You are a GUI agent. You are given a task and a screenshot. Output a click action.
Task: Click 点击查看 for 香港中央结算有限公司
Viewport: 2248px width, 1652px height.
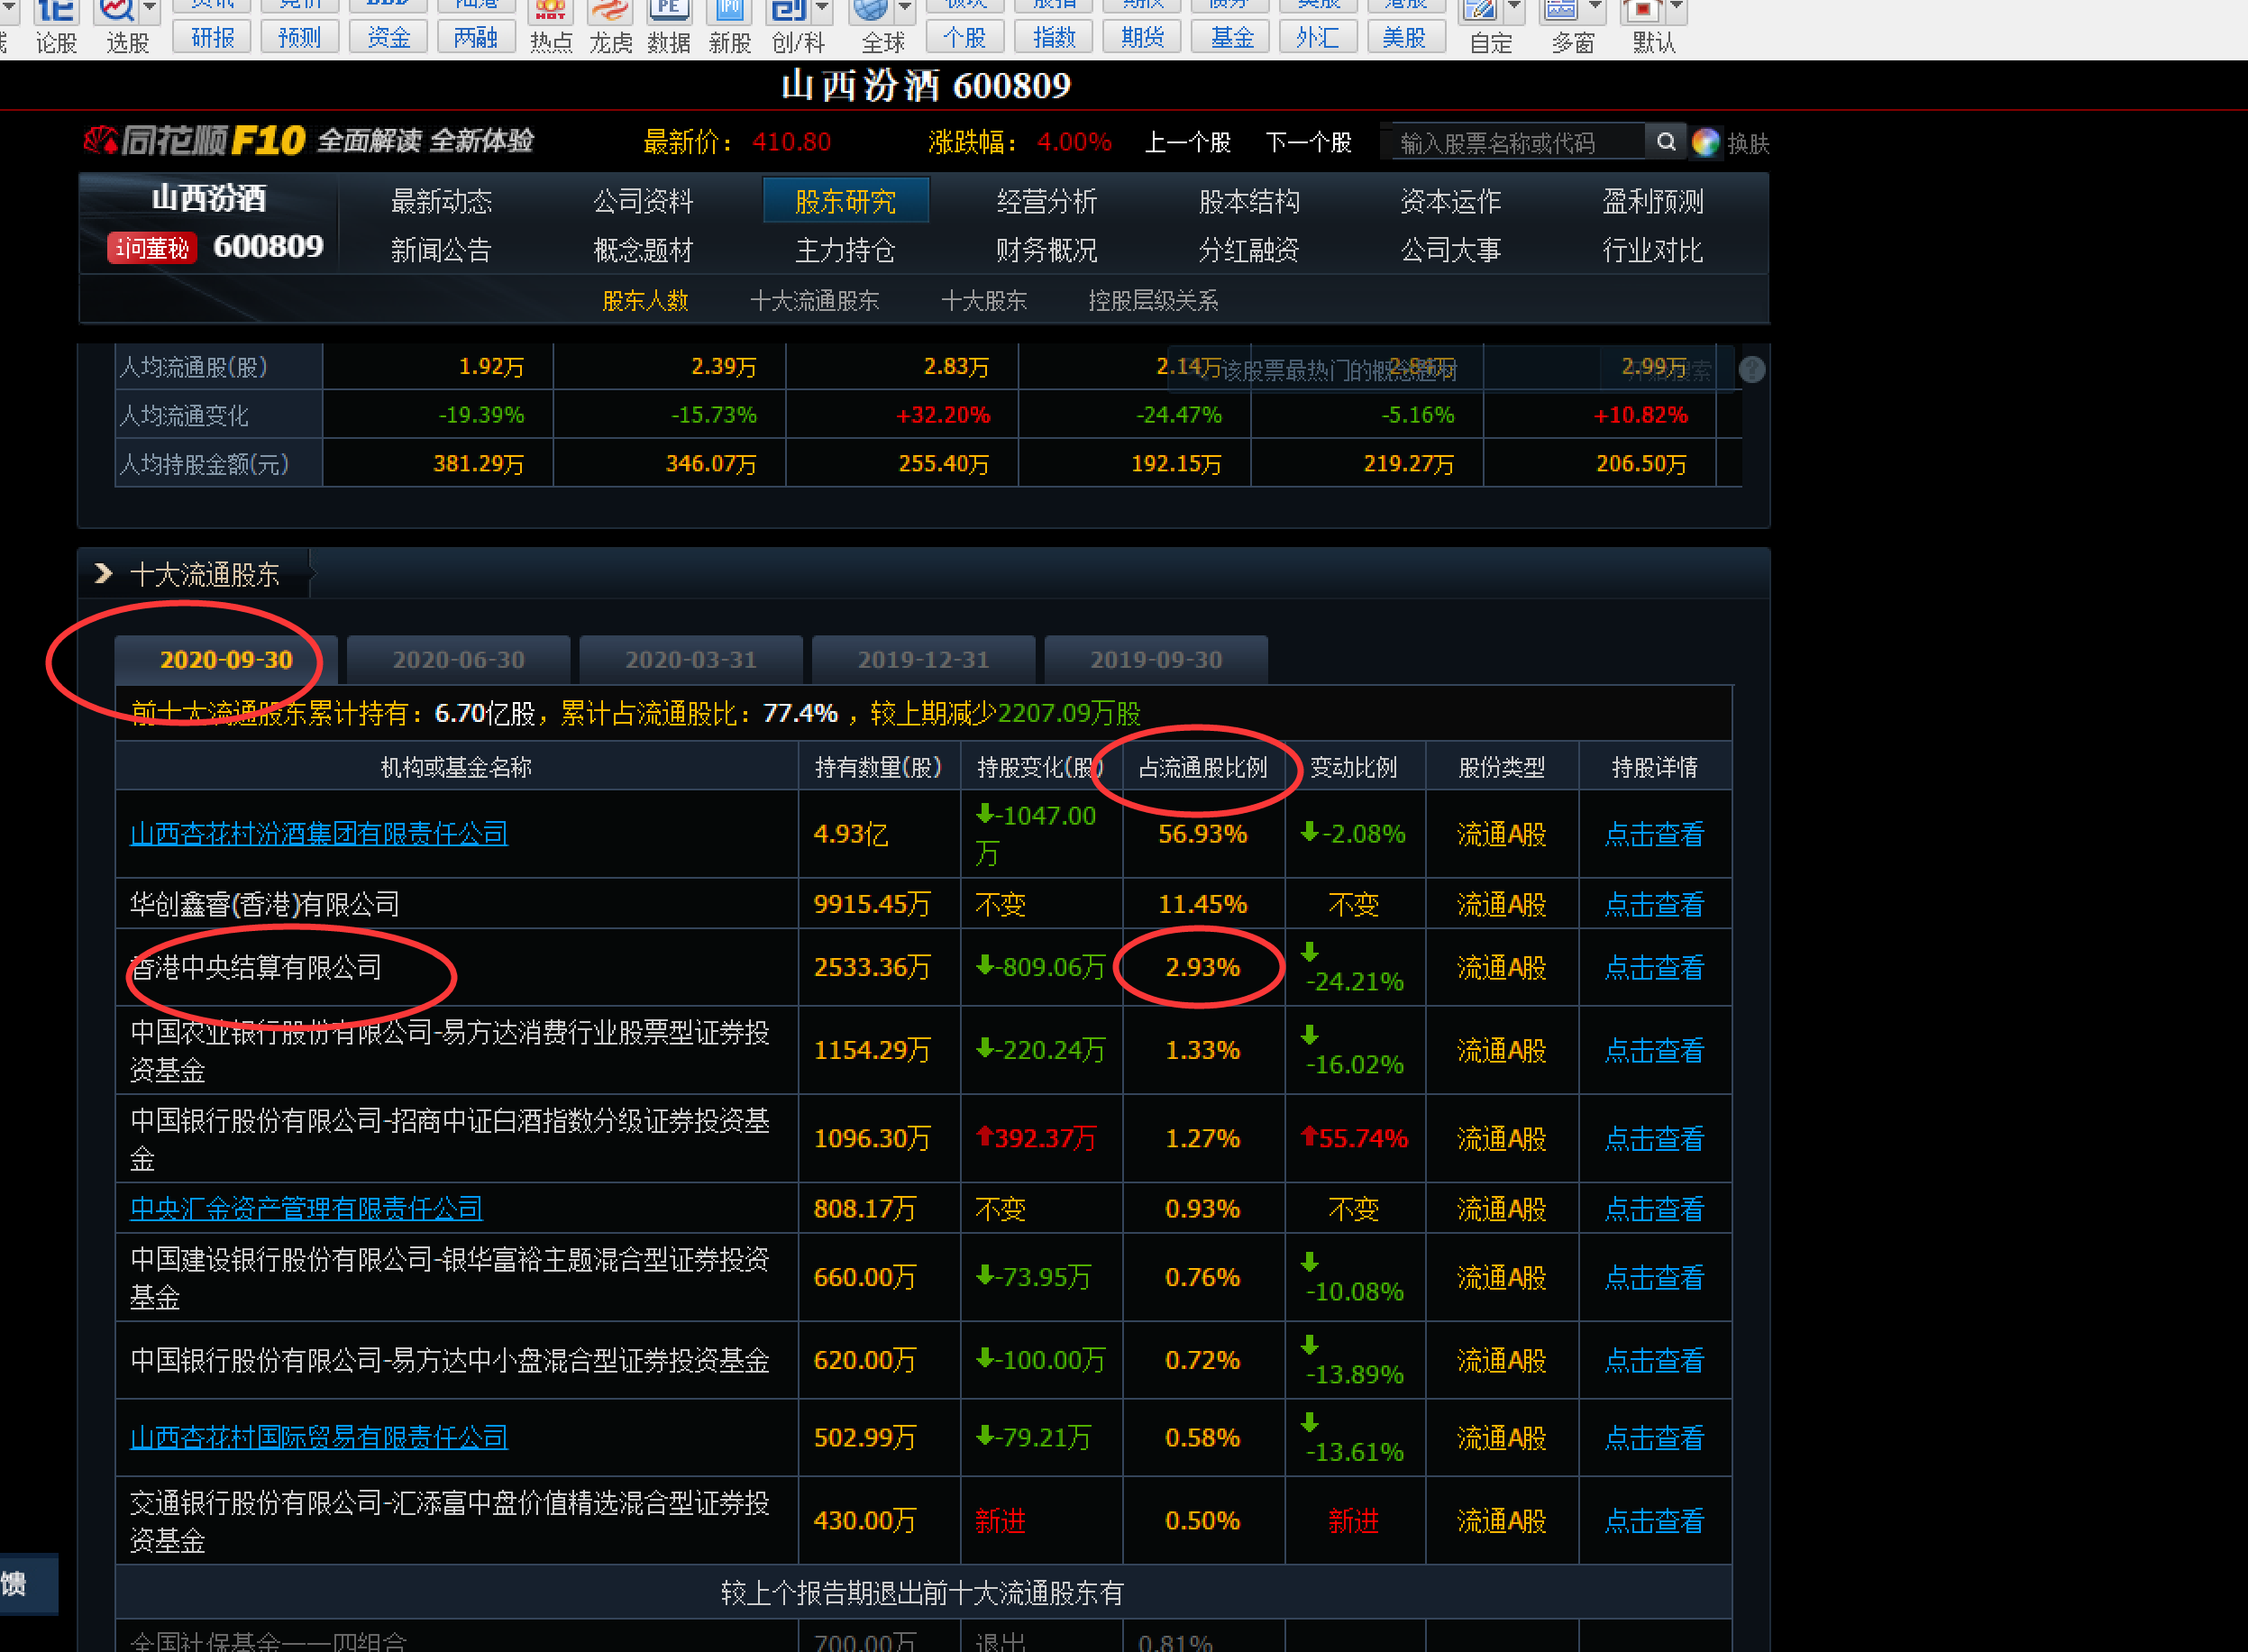1654,968
